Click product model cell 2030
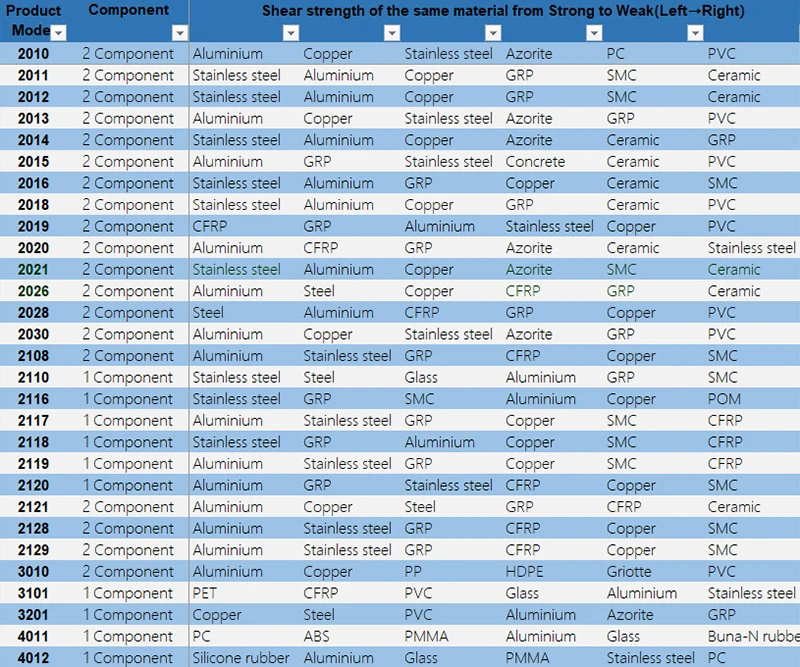 click(34, 334)
